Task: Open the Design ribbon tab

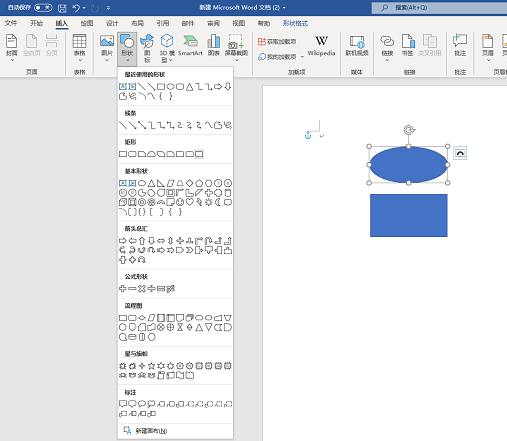Action: coord(112,23)
